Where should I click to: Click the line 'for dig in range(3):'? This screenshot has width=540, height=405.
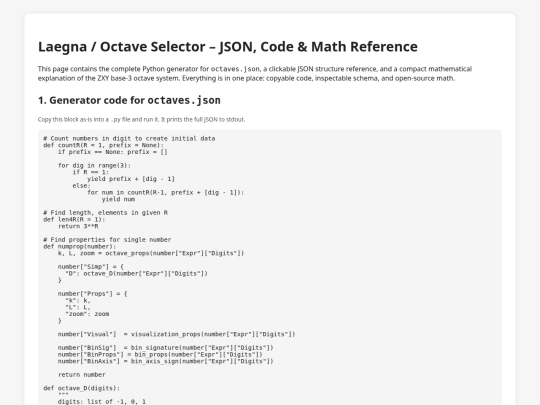click(x=94, y=165)
